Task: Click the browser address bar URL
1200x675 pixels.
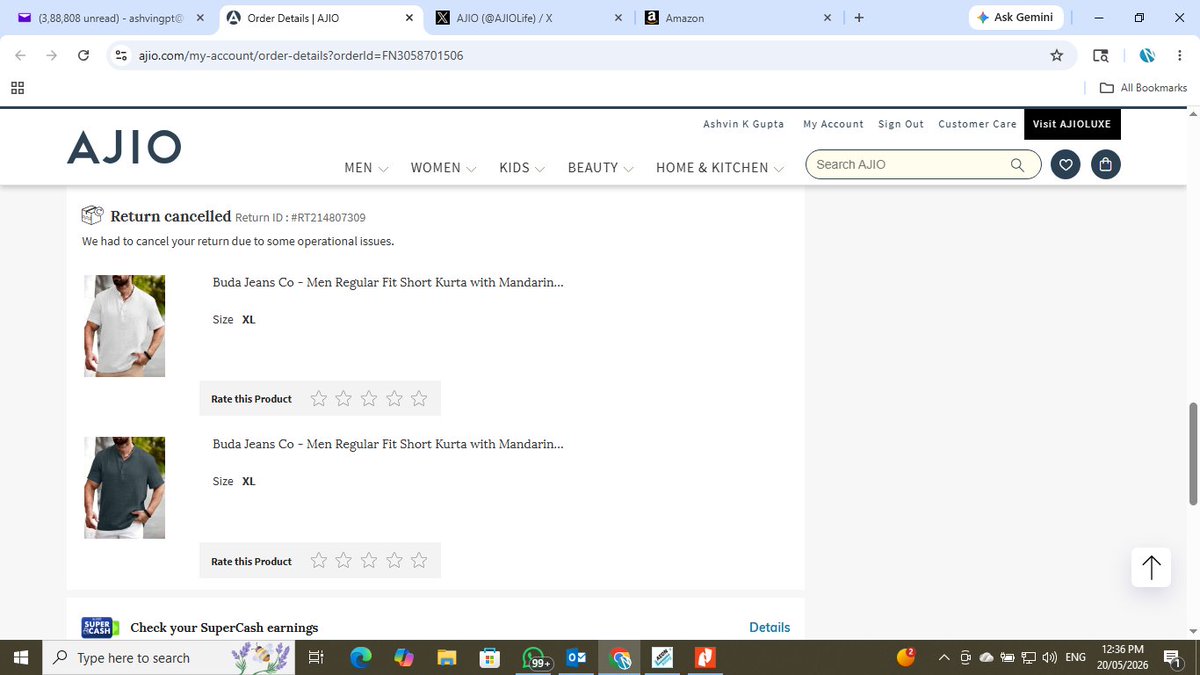Action: coord(301,56)
